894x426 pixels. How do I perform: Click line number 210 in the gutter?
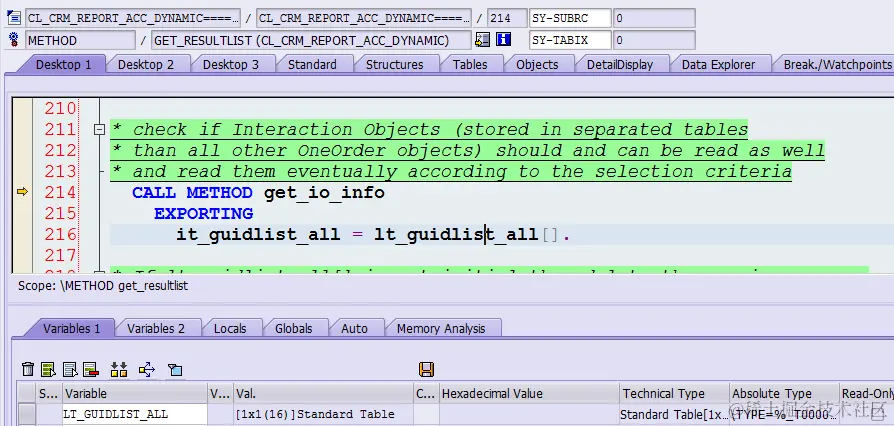tap(60, 108)
